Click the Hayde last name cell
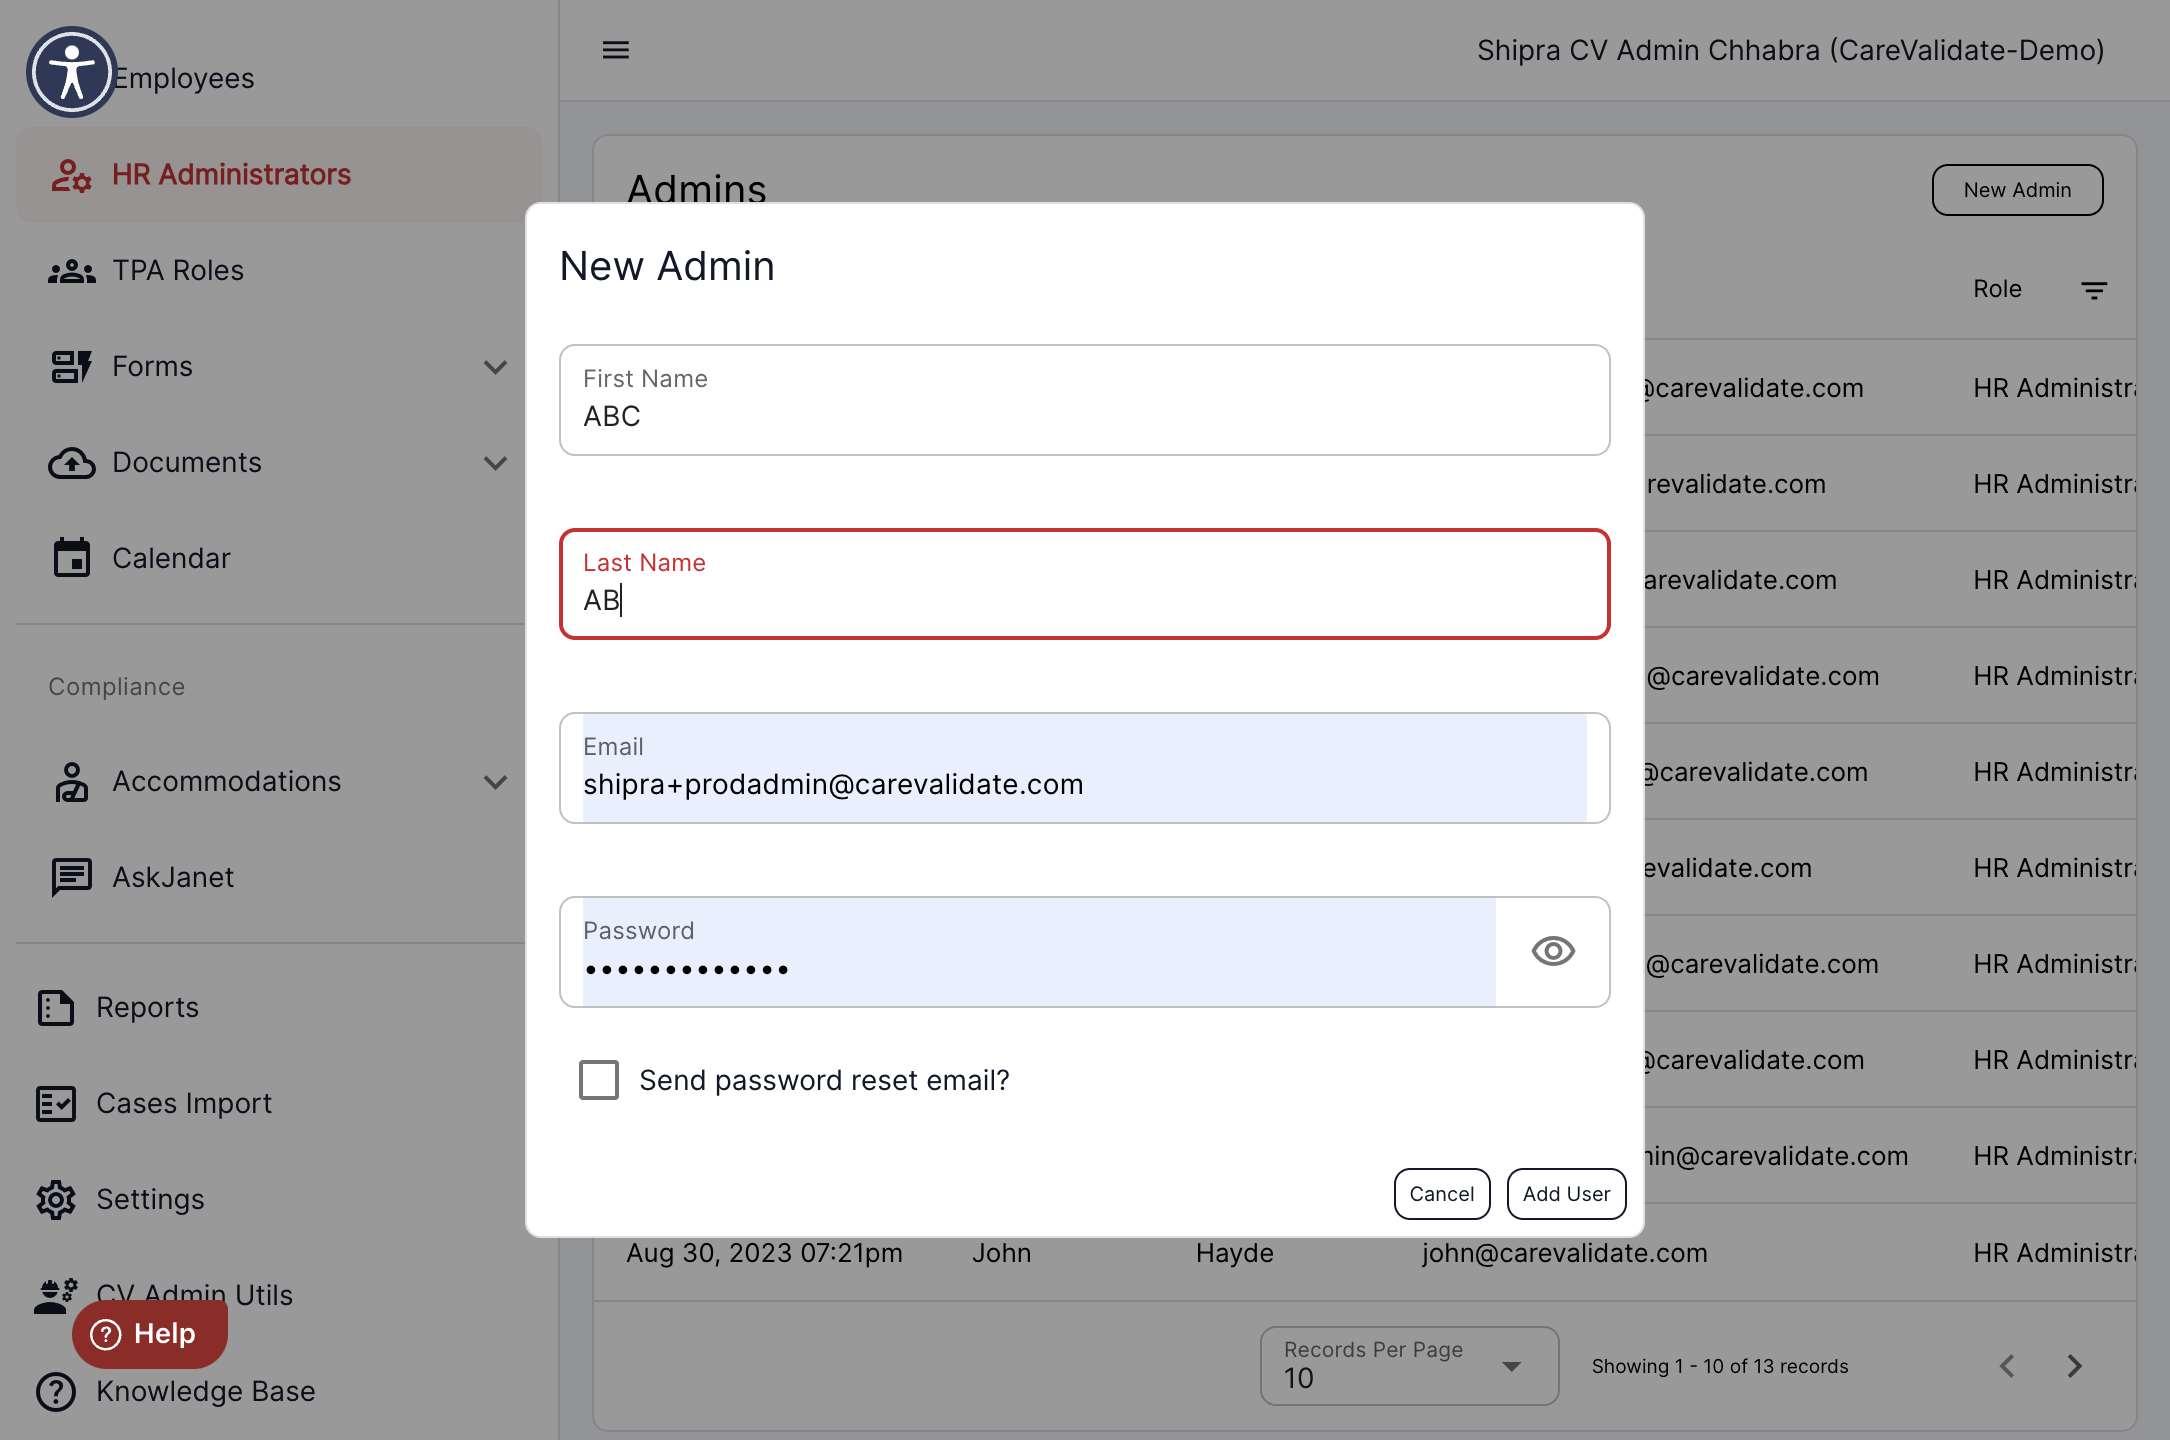 1235,1253
